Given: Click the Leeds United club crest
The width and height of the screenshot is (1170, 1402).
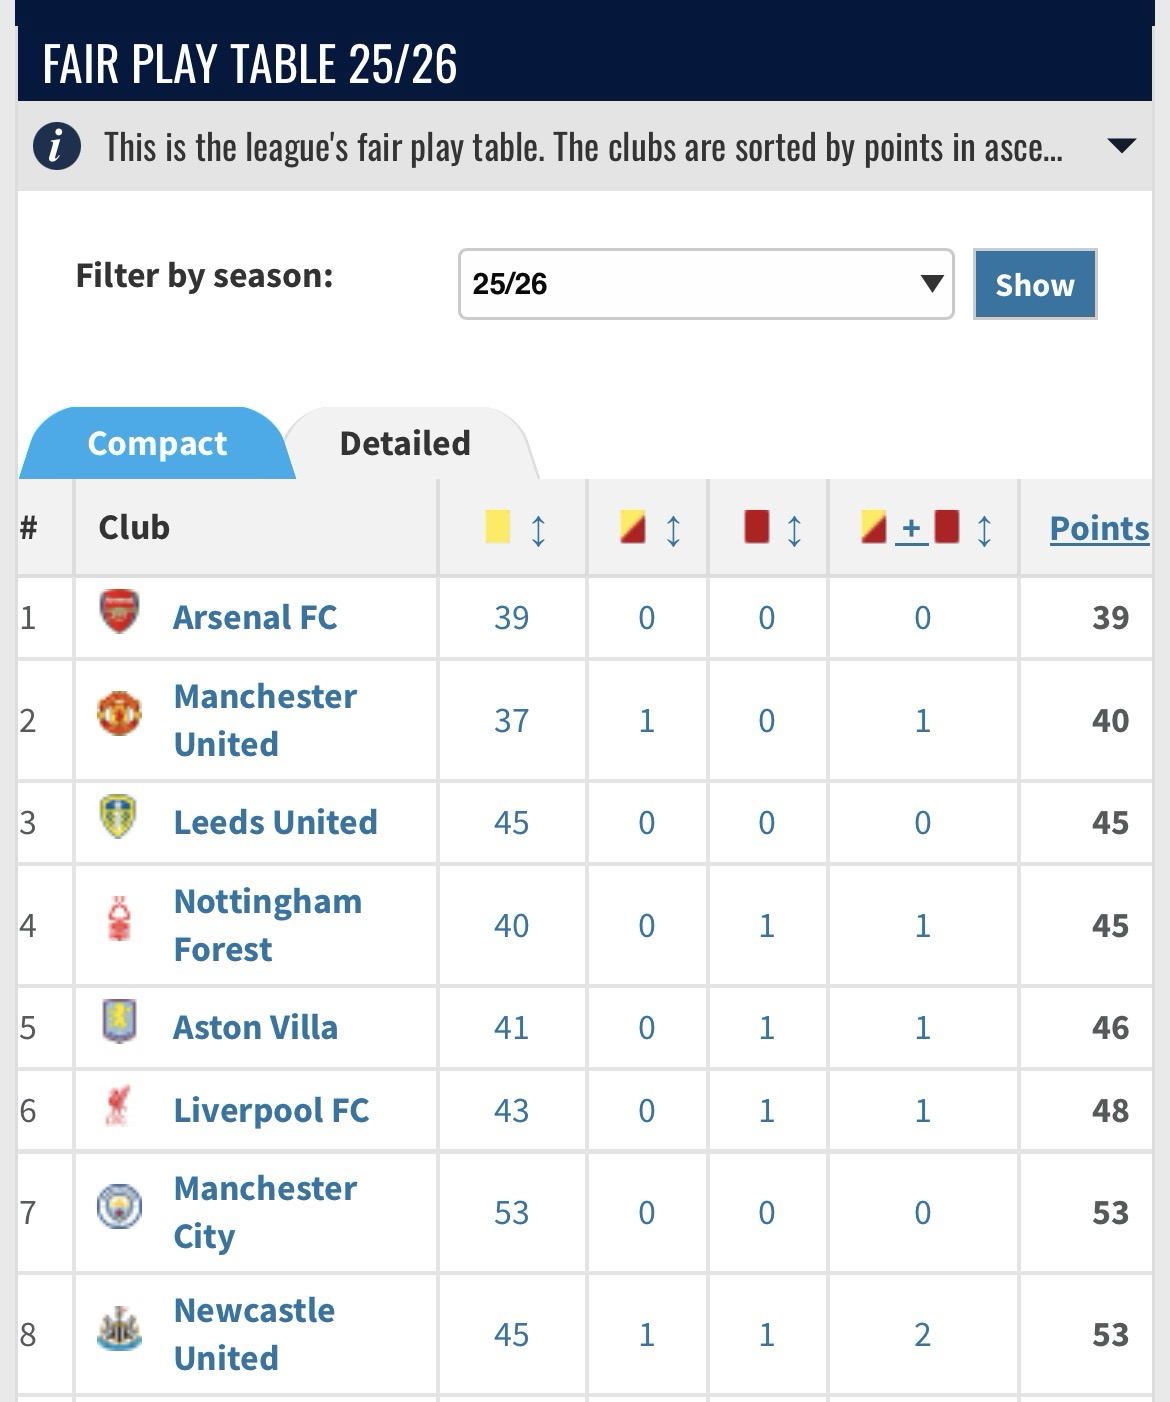Looking at the screenshot, I should [118, 817].
